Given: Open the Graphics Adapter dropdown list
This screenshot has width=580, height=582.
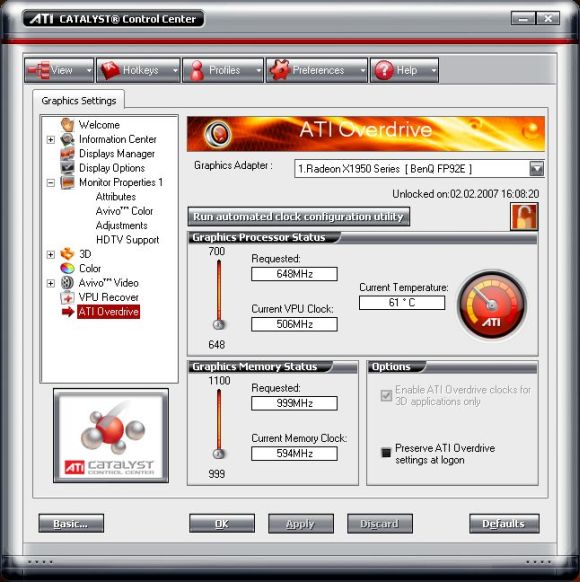Looking at the screenshot, I should pyautogui.click(x=536, y=169).
